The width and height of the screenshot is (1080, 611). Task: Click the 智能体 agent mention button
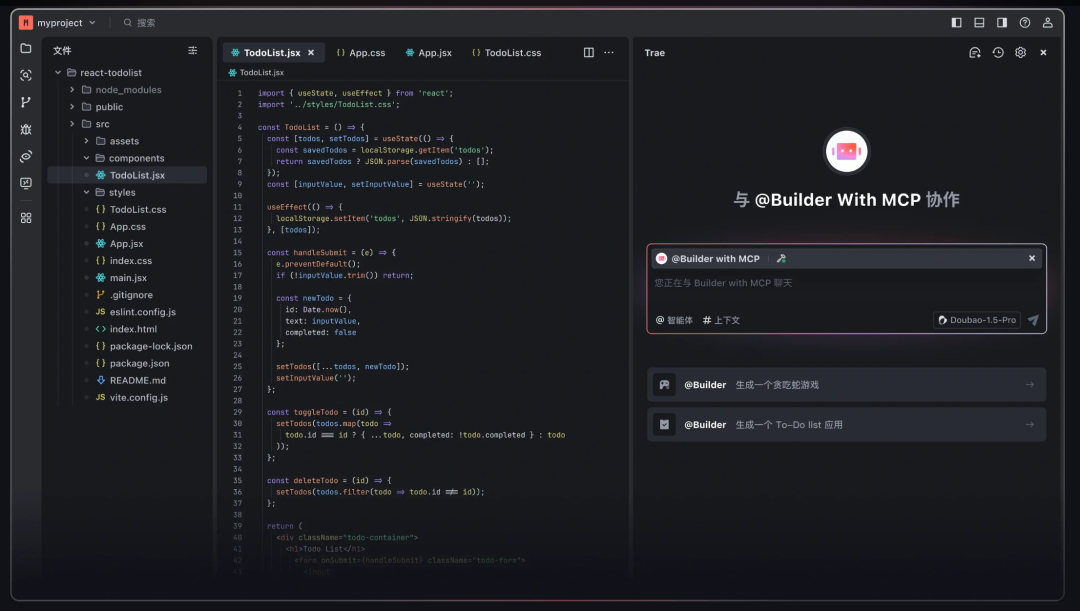point(674,320)
